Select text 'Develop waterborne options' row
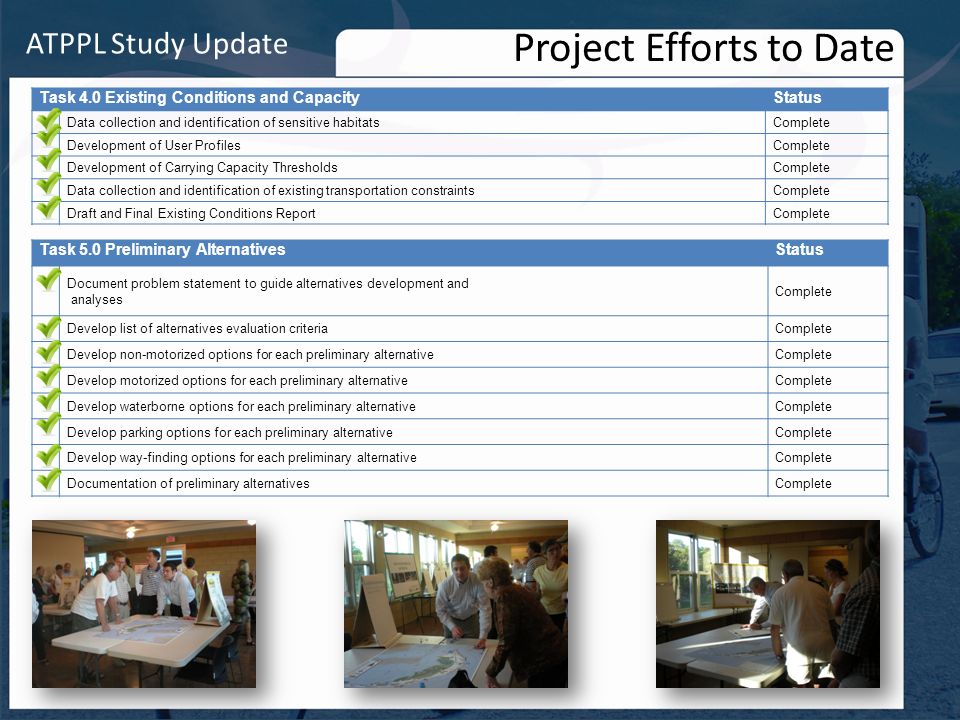960x720 pixels. [x=241, y=407]
